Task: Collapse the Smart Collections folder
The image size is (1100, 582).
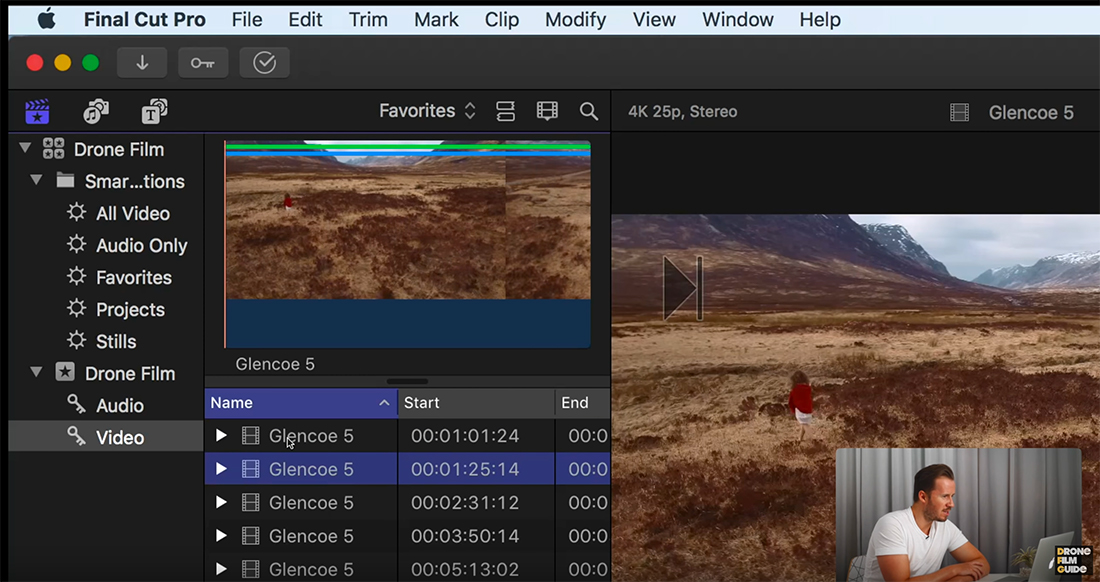Action: click(x=37, y=181)
